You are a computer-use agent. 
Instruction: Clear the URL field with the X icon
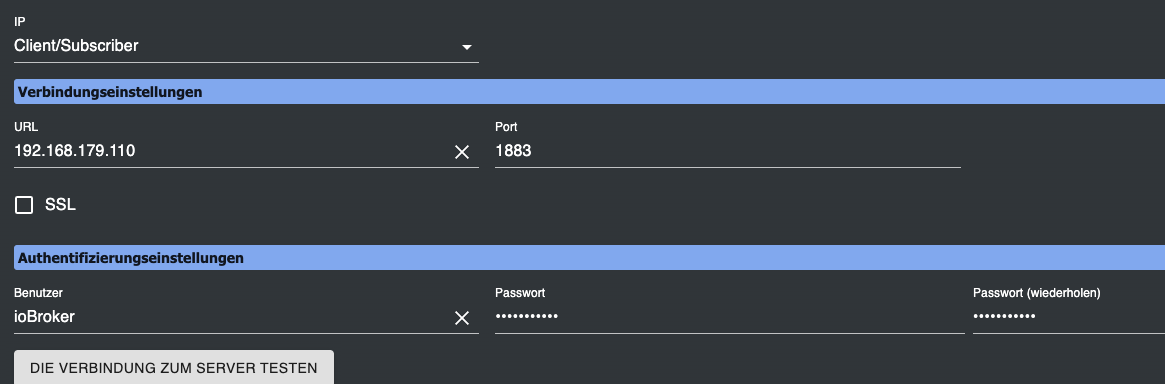pos(461,152)
